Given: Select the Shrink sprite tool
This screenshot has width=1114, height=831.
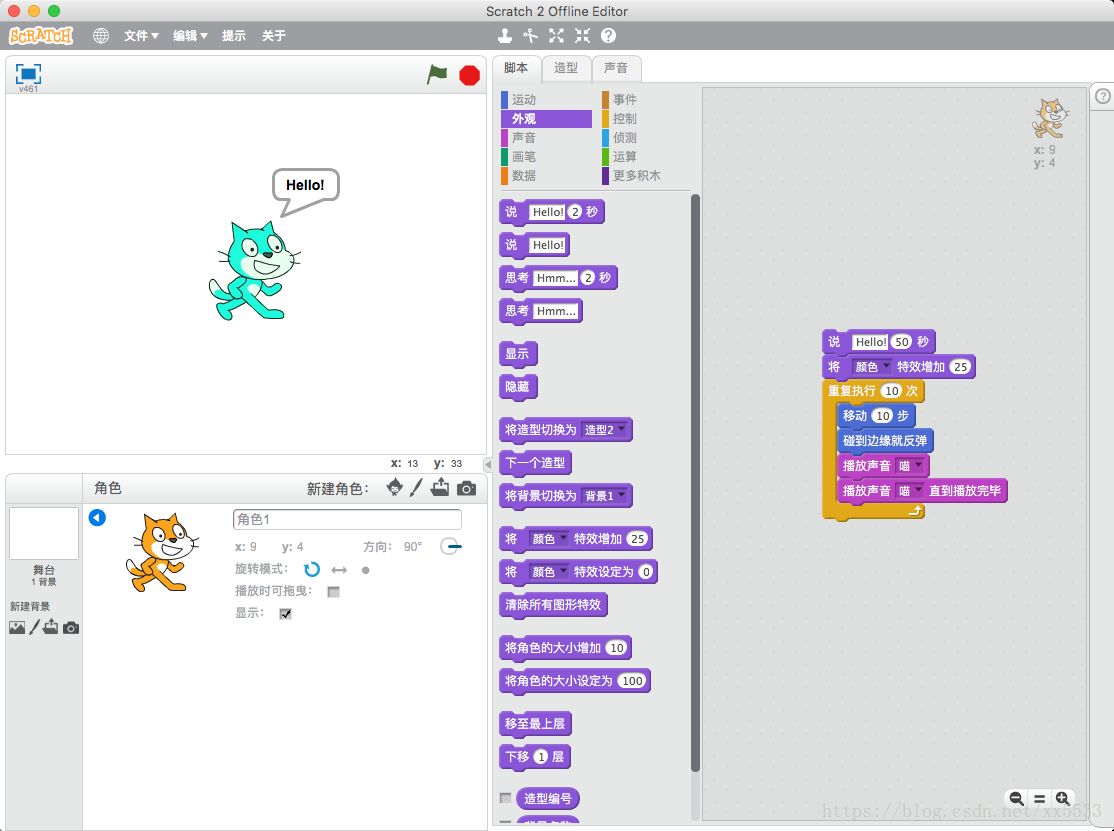Looking at the screenshot, I should coord(583,36).
